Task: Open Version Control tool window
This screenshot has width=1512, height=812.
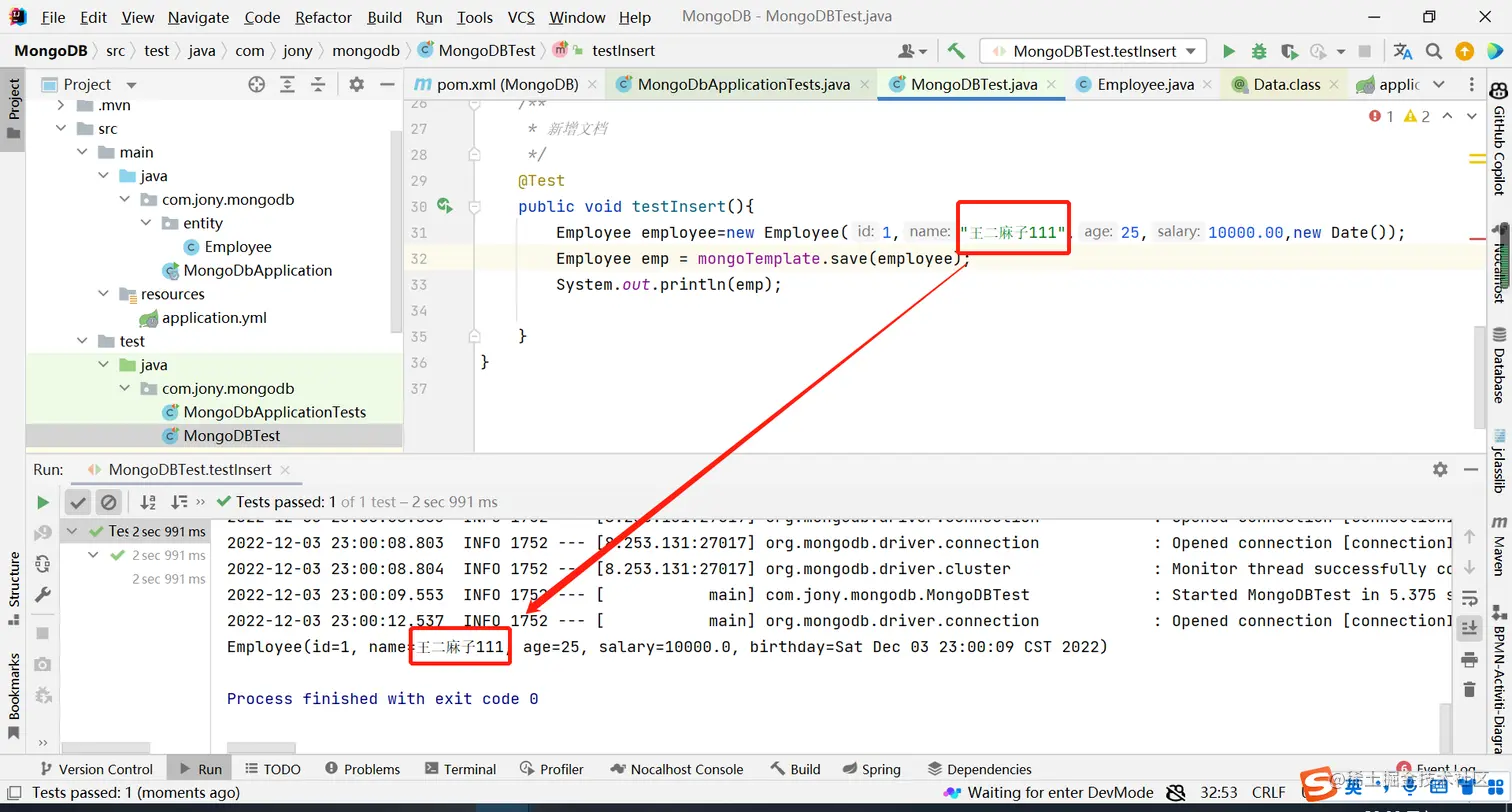Action: (95, 769)
